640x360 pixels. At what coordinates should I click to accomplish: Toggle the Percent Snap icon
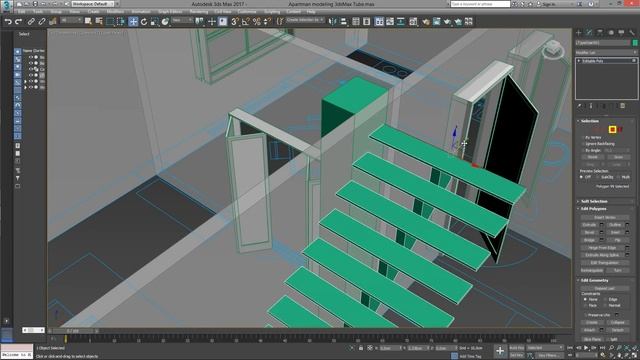click(x=256, y=22)
